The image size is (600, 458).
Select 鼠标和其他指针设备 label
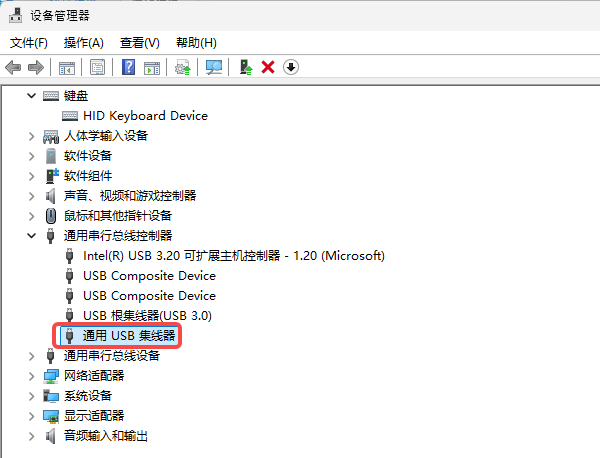(x=118, y=216)
